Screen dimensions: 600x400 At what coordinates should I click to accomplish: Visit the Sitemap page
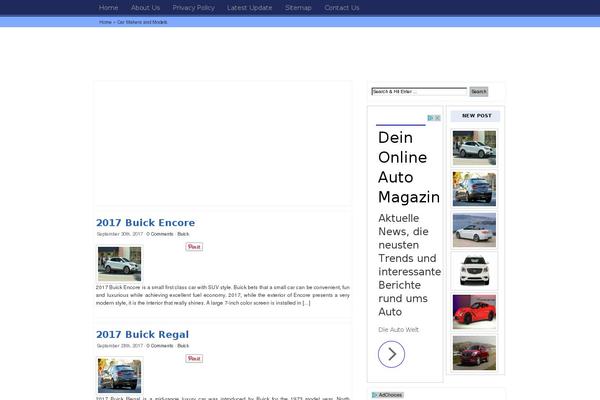(x=298, y=8)
